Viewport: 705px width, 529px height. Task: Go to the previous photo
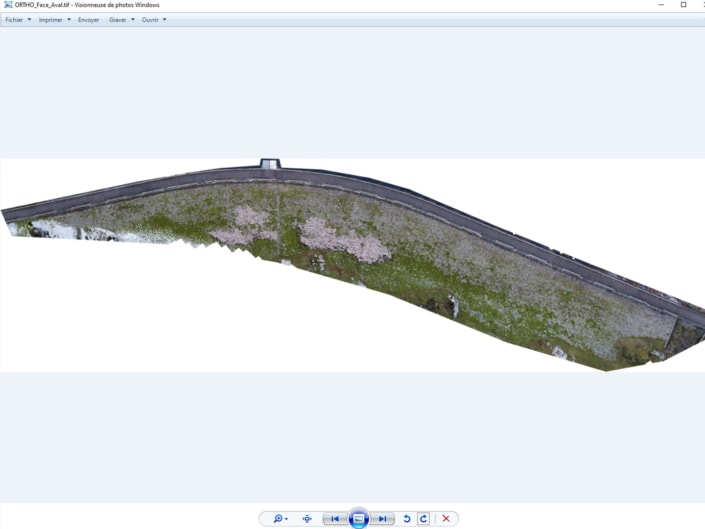pyautogui.click(x=335, y=519)
